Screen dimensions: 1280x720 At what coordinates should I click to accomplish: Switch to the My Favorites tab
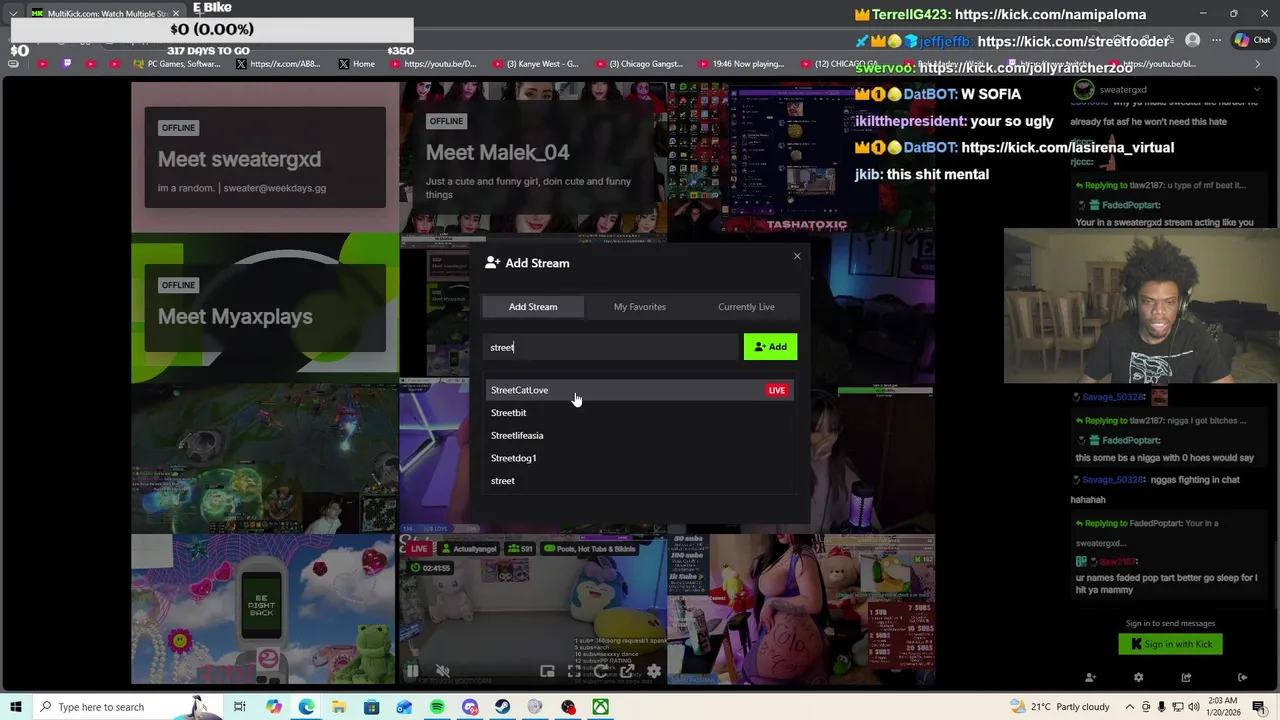point(640,307)
